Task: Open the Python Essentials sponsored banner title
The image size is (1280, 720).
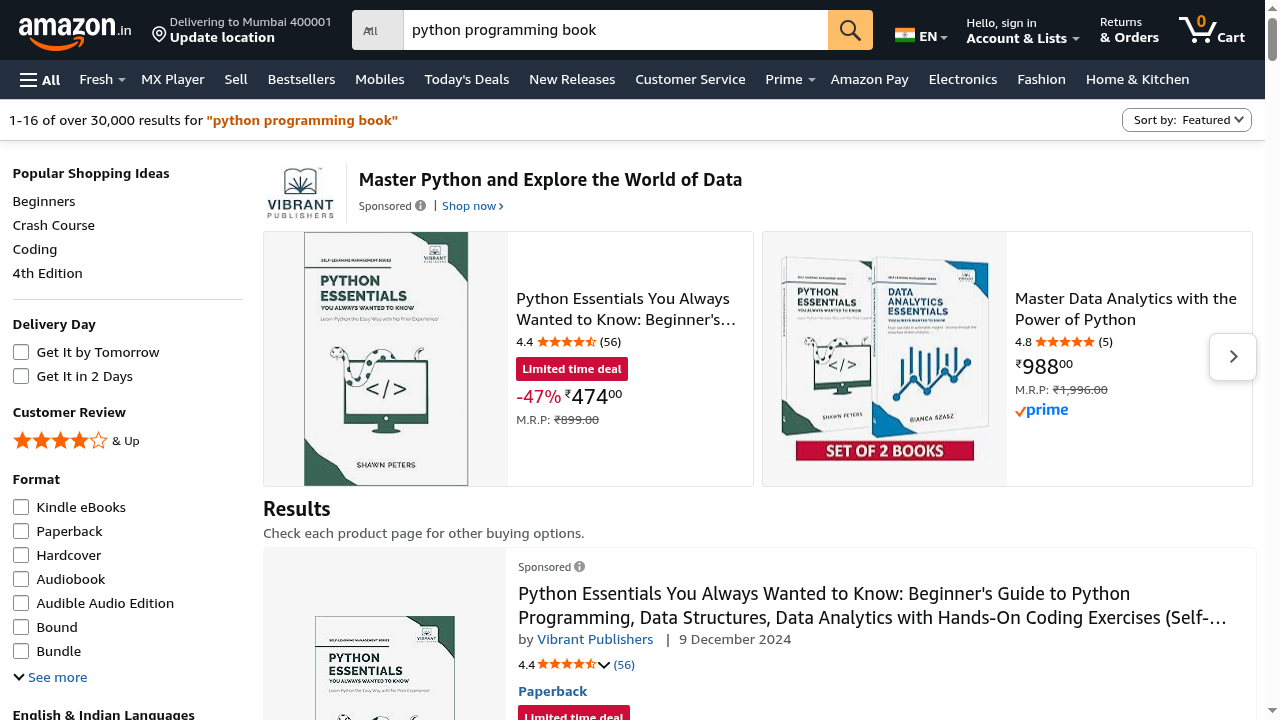Action: pos(626,309)
